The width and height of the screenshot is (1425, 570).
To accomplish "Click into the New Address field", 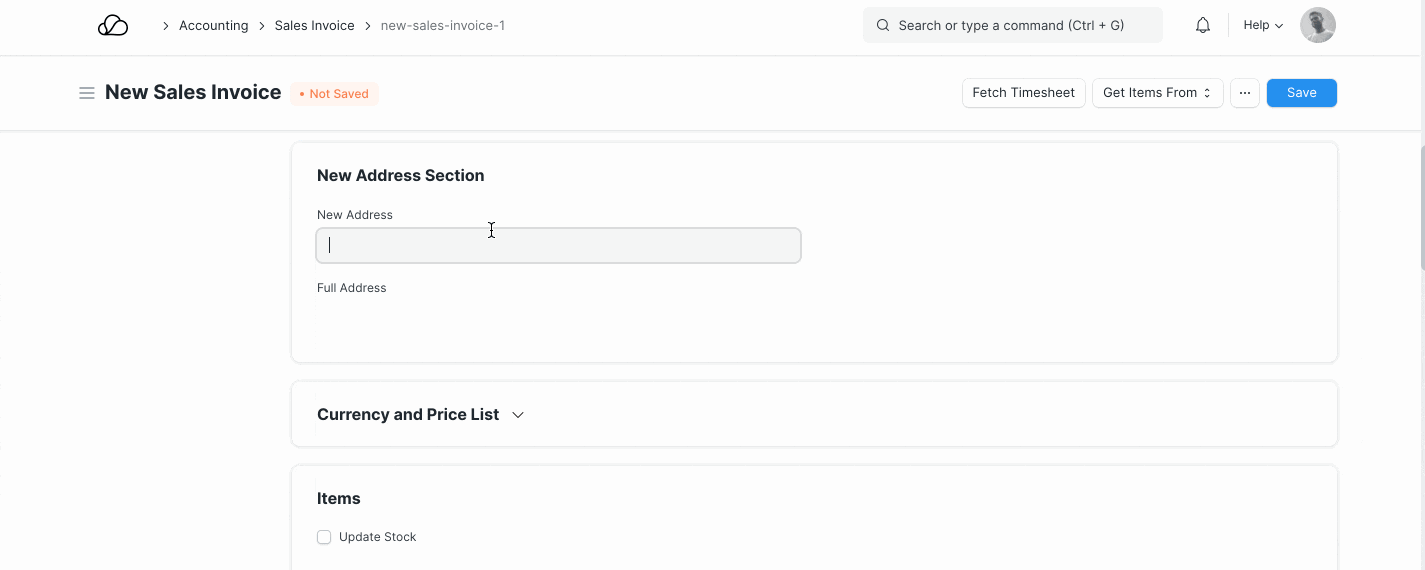I will point(558,246).
